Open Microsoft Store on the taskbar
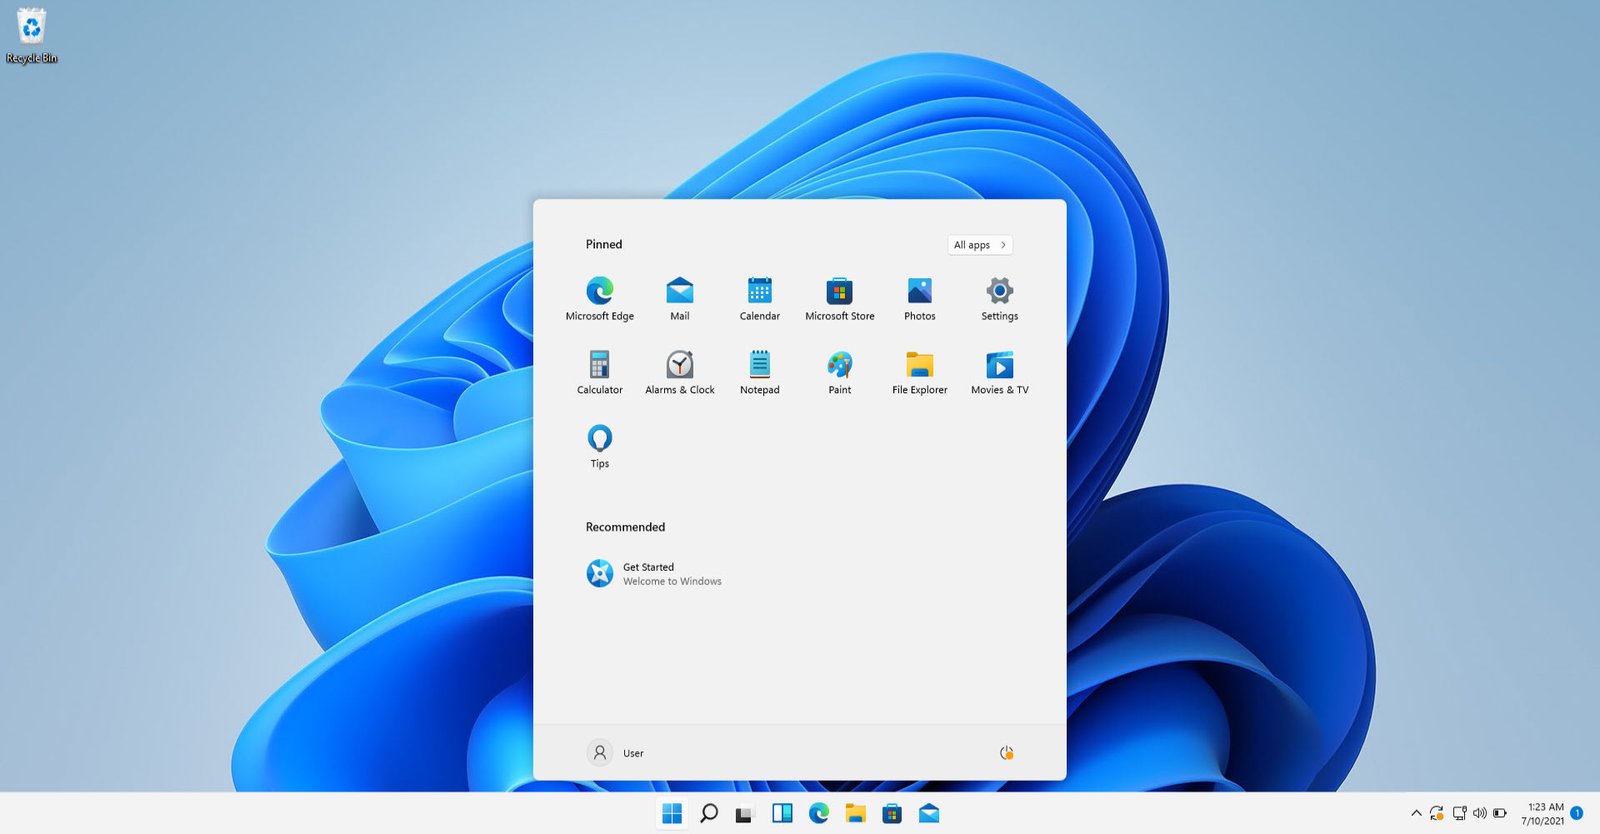The height and width of the screenshot is (834, 1600). [892, 814]
